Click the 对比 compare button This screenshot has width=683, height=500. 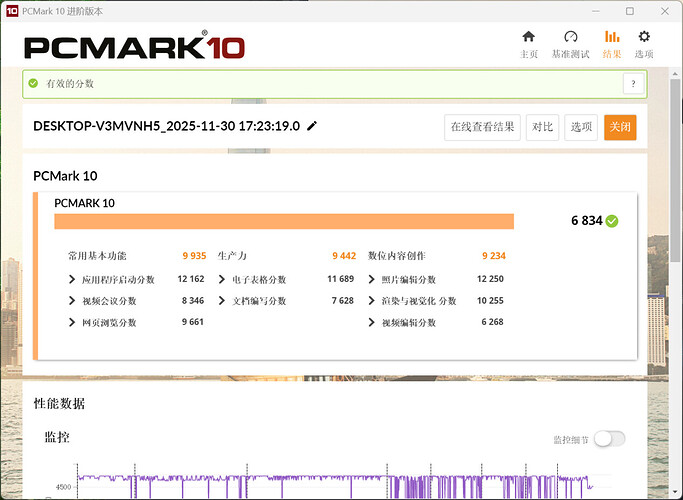tap(543, 127)
